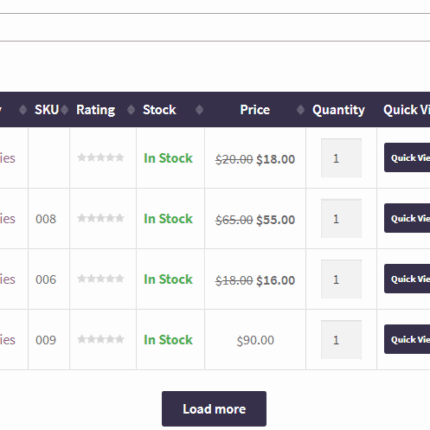
Task: Click star rating of the SKU 006 product
Action: coord(100,279)
